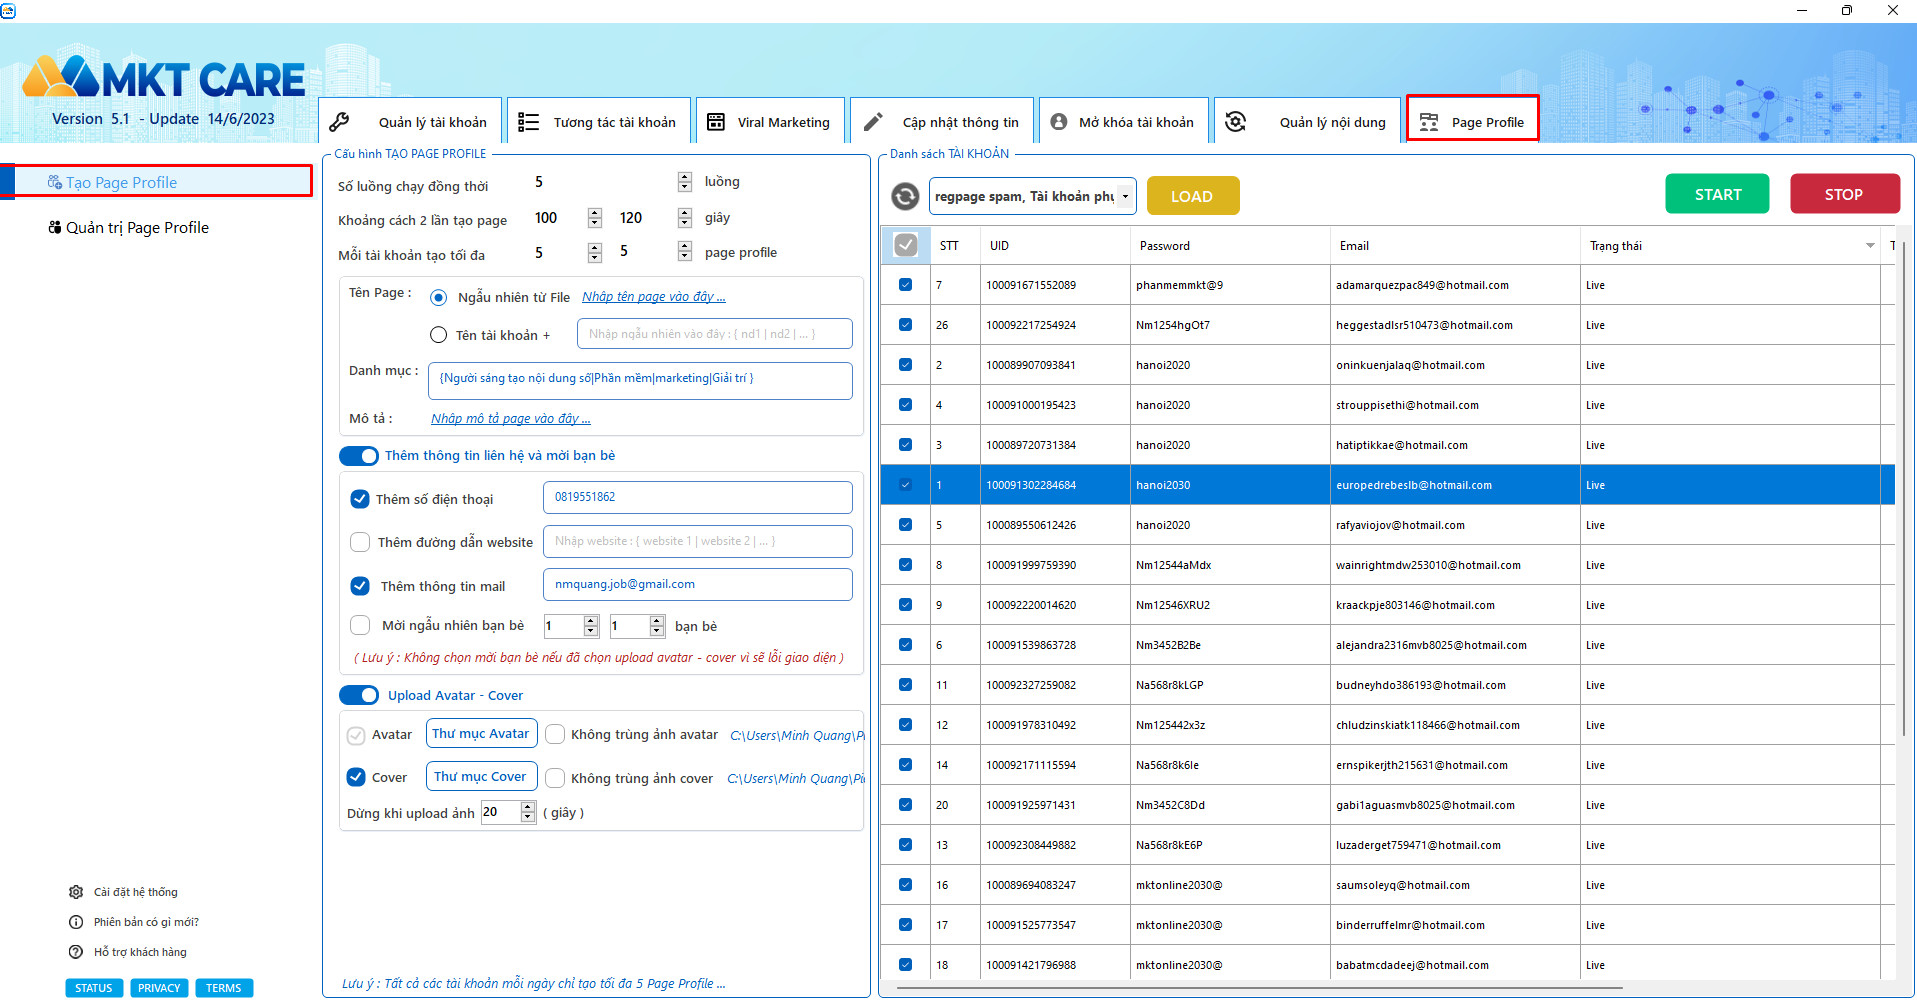Open the Trạng thái column filter arrow

pyautogui.click(x=1870, y=246)
